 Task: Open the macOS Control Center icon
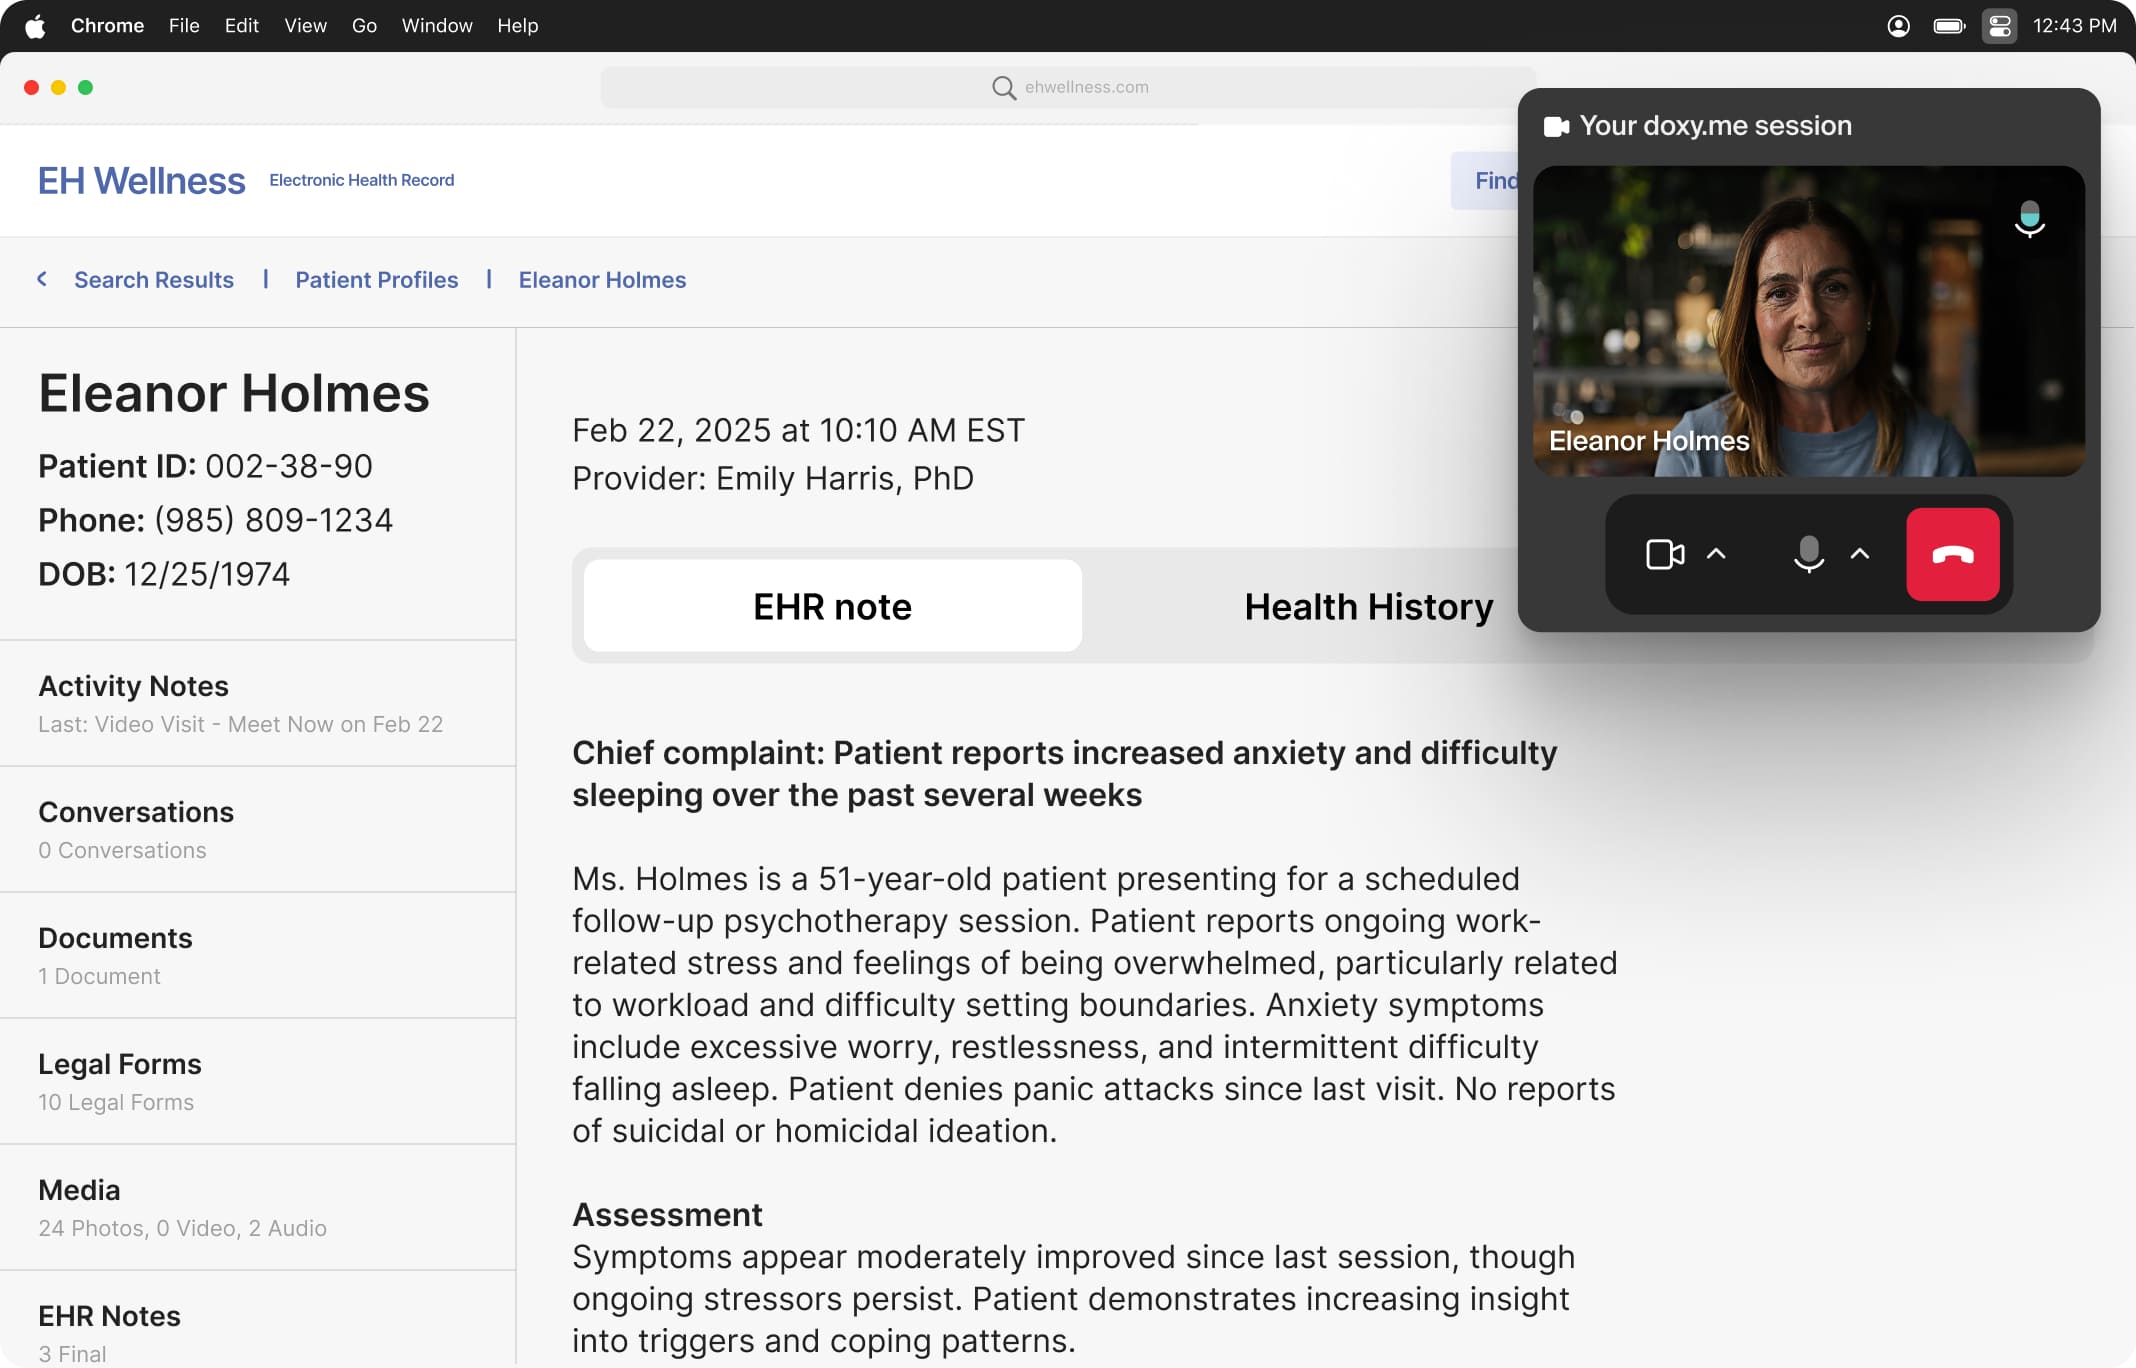(1999, 26)
